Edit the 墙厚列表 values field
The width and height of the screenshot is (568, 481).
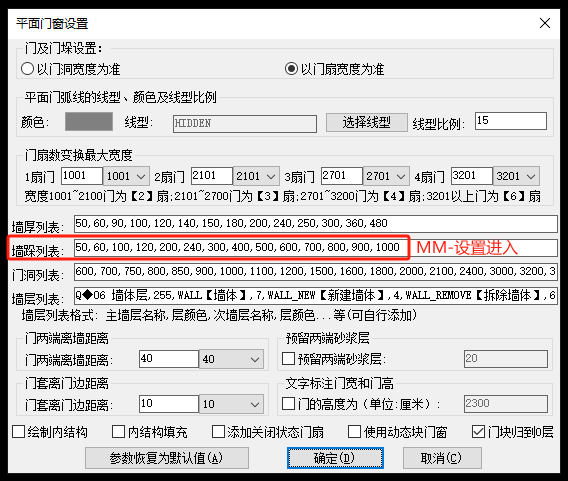pos(316,223)
